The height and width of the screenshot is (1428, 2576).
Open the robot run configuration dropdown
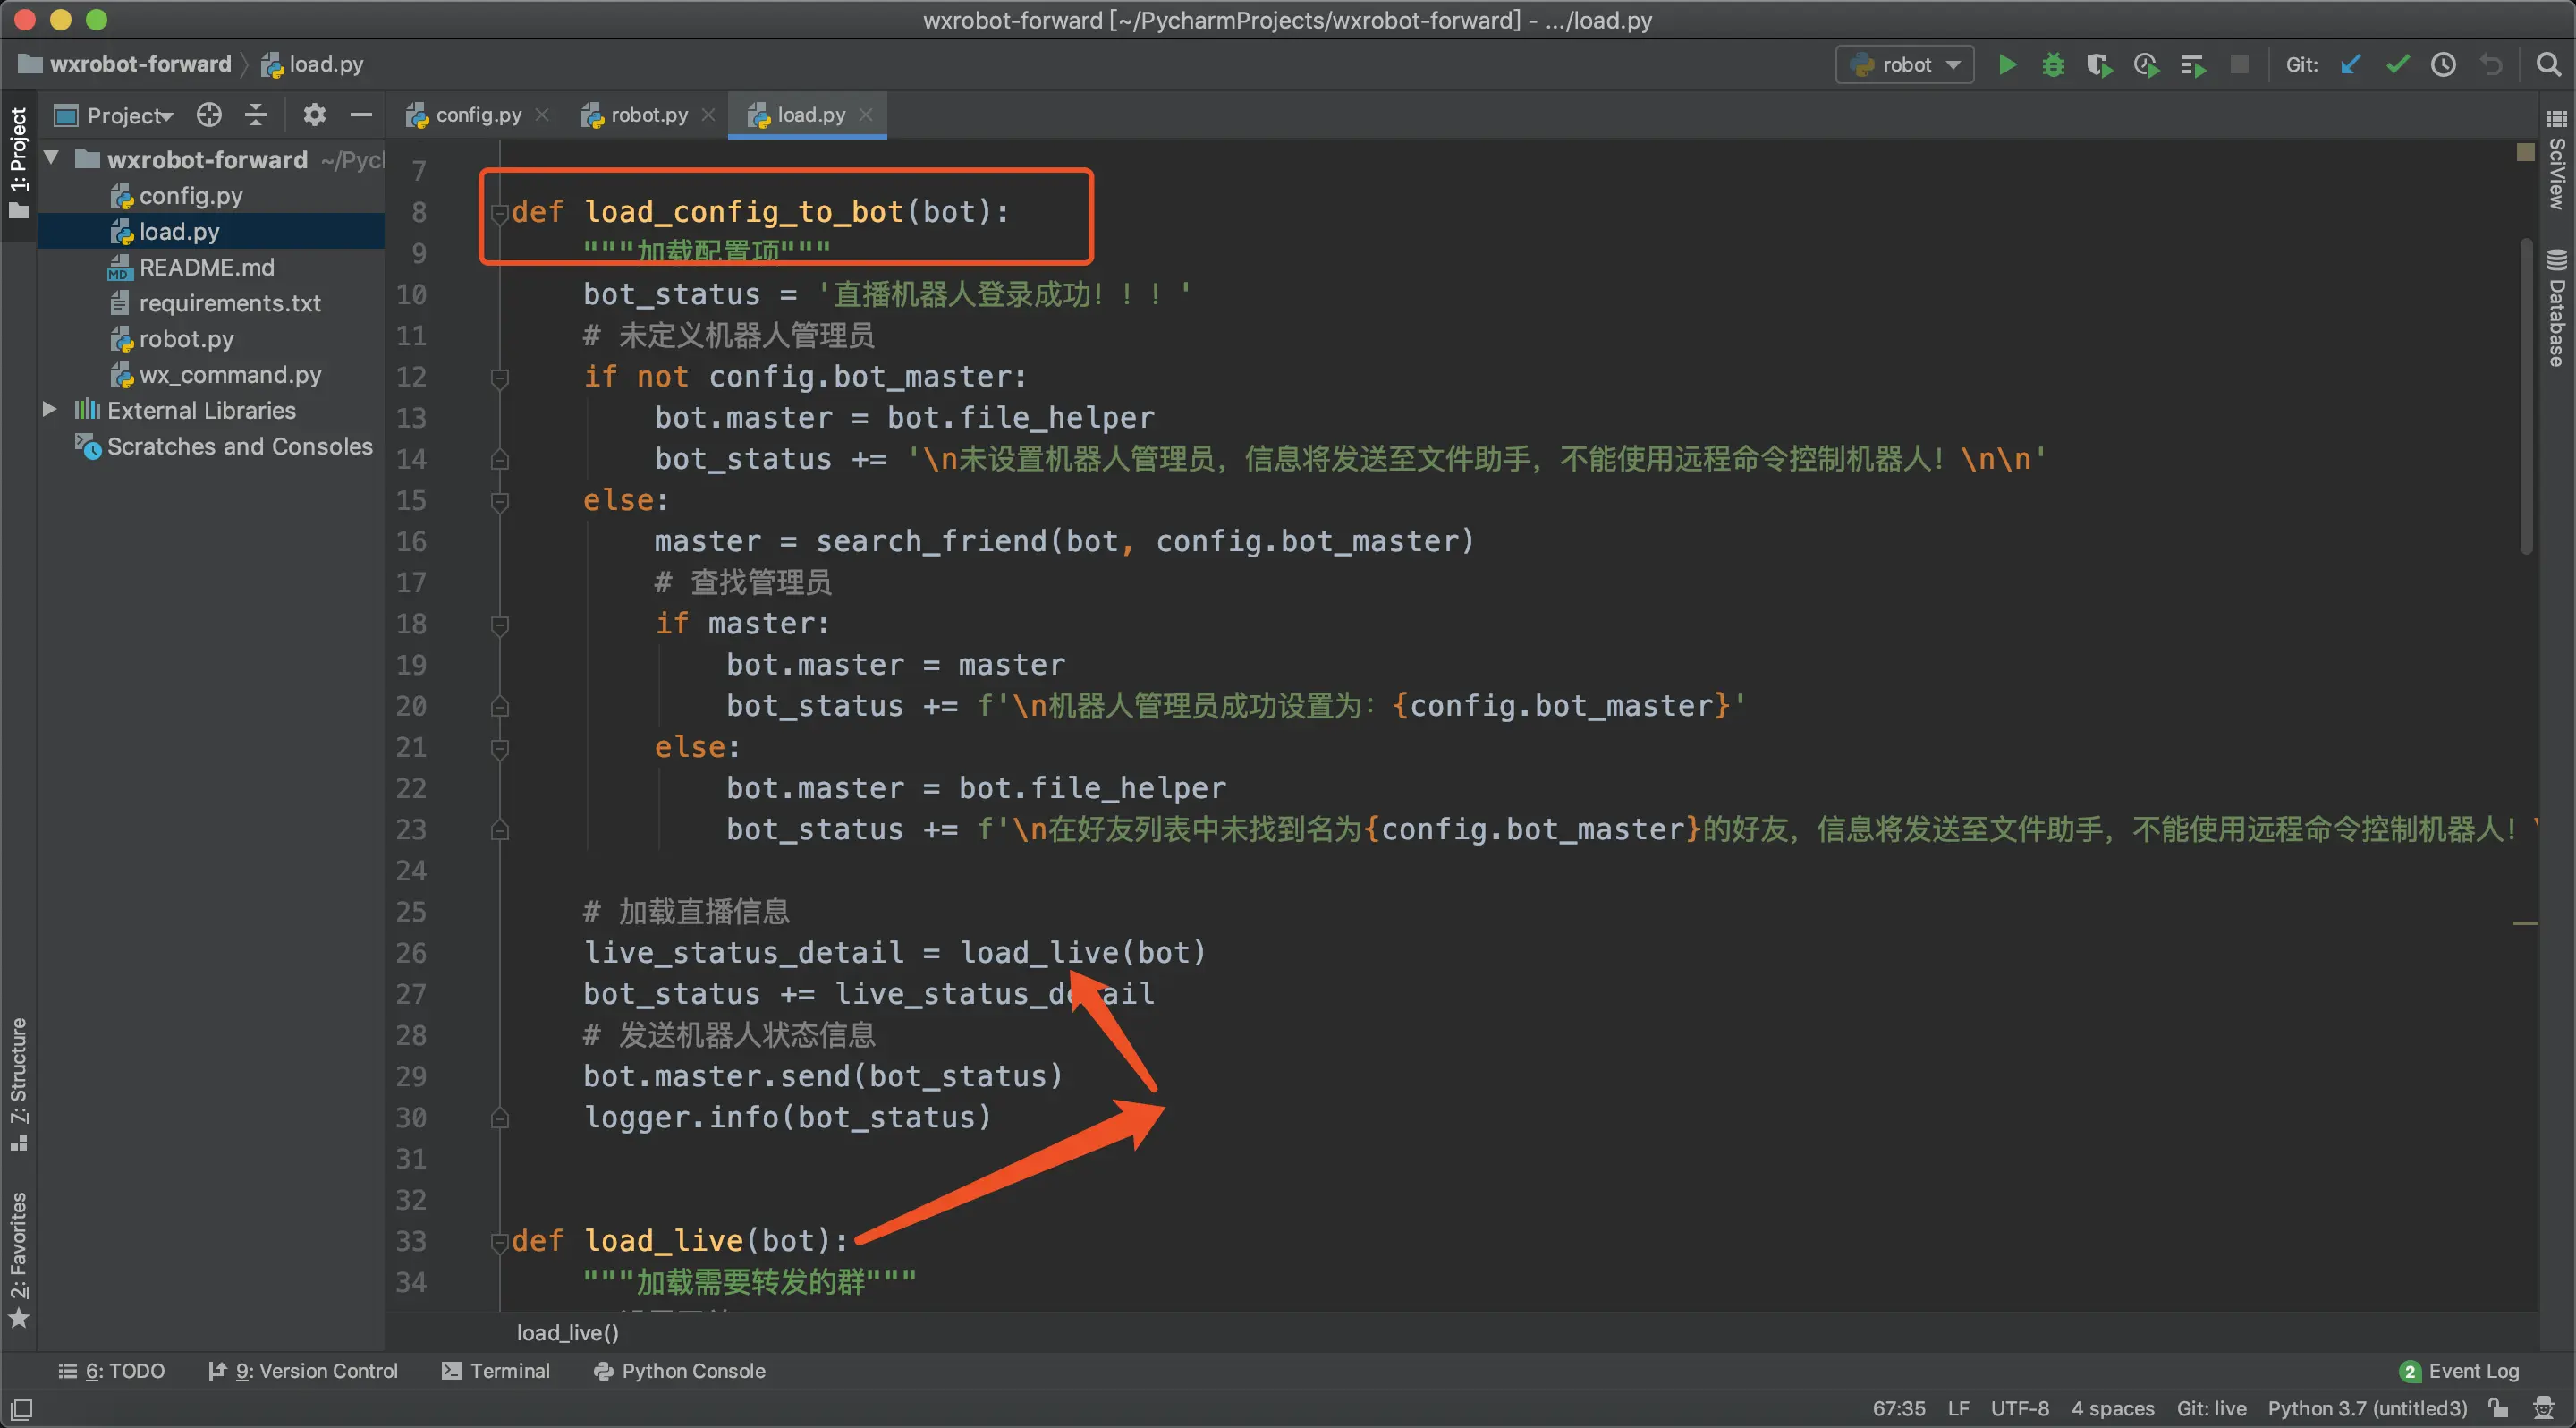1905,65
